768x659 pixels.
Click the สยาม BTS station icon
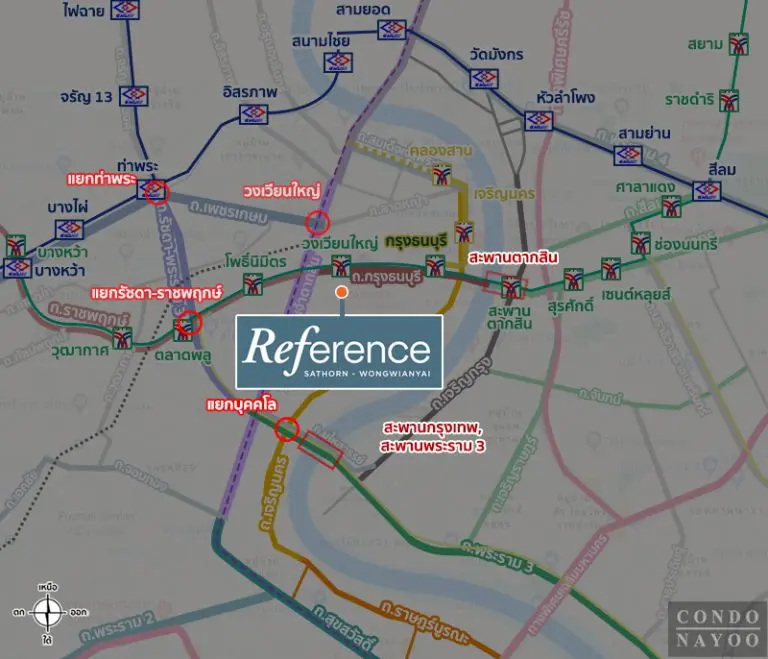[x=739, y=44]
